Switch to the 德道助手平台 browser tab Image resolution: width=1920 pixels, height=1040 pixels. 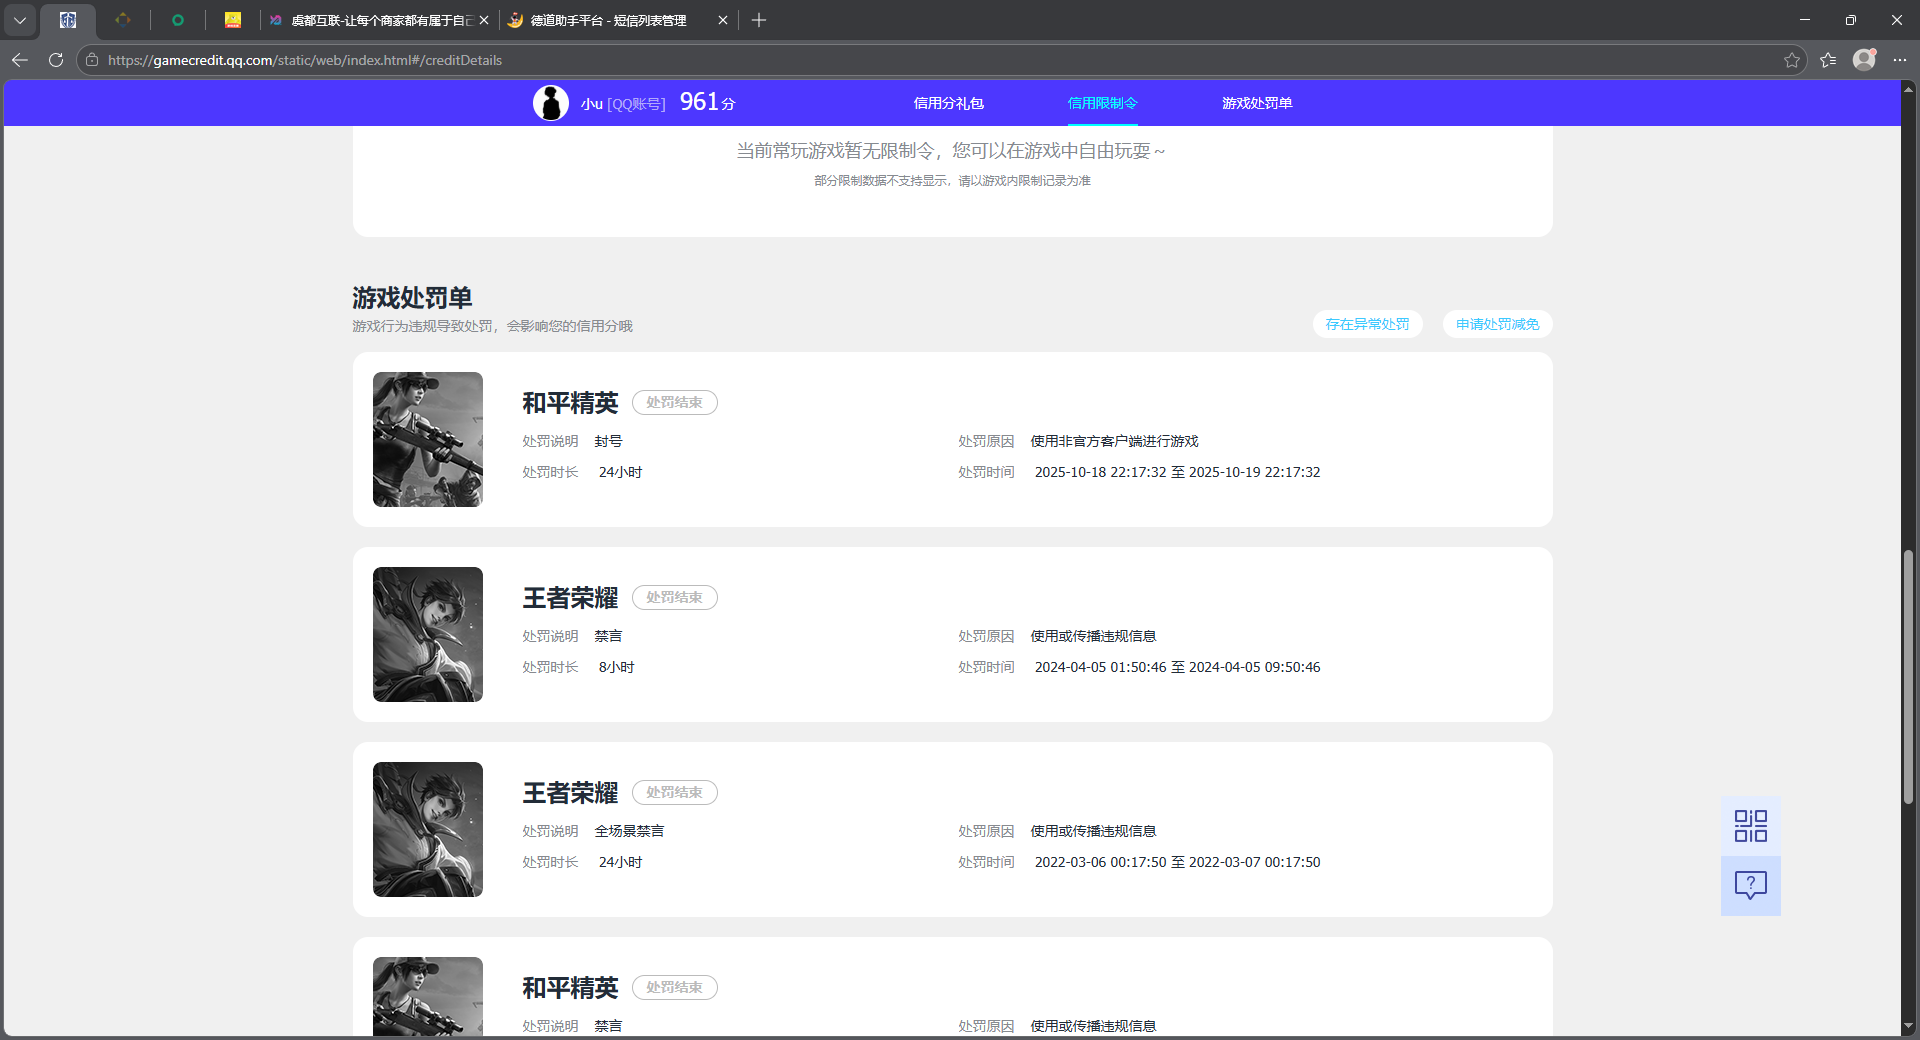coord(610,20)
